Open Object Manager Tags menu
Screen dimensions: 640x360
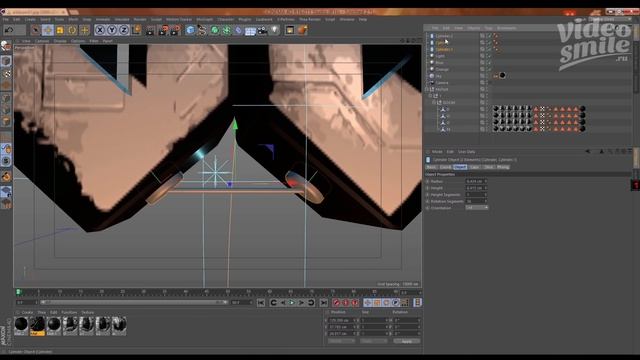[488, 28]
